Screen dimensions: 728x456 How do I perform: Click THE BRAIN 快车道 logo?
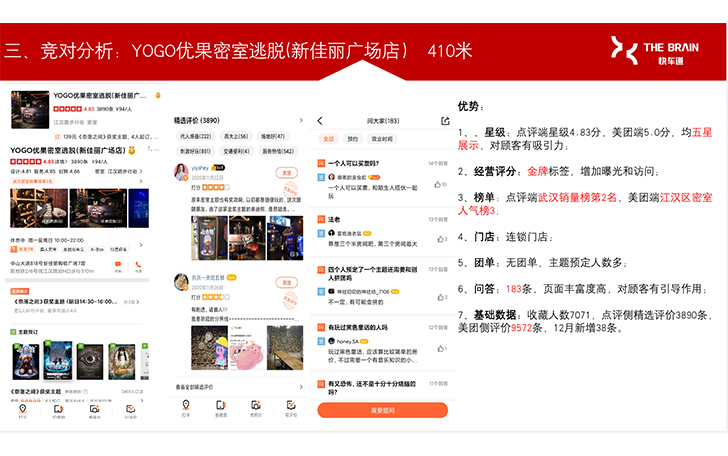point(655,50)
